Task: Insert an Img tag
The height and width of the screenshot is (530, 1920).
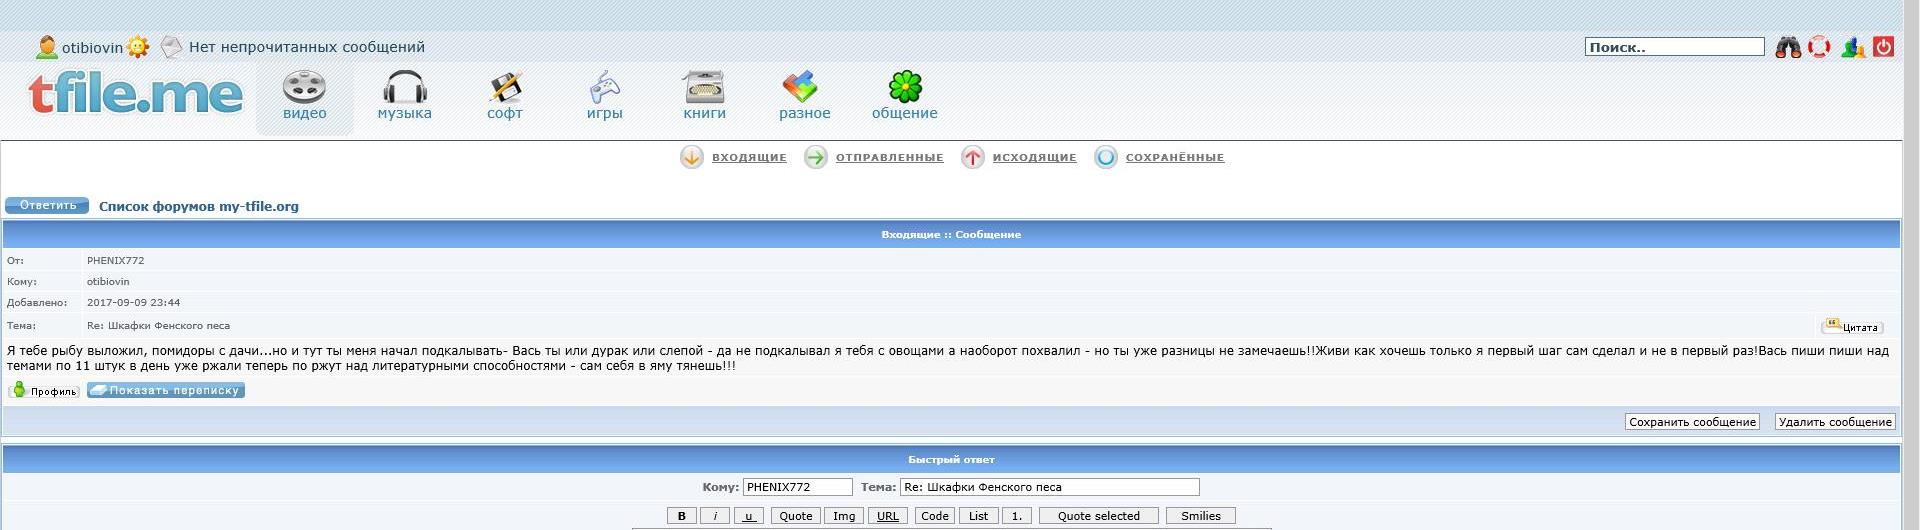Action: tap(844, 516)
